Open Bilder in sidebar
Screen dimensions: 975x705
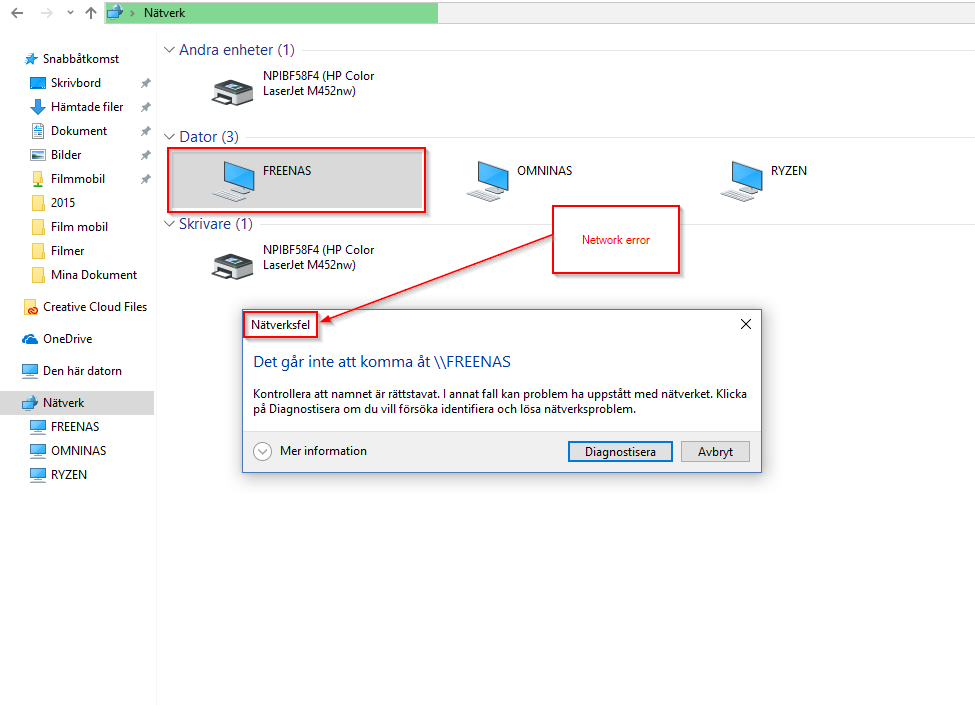coord(66,155)
